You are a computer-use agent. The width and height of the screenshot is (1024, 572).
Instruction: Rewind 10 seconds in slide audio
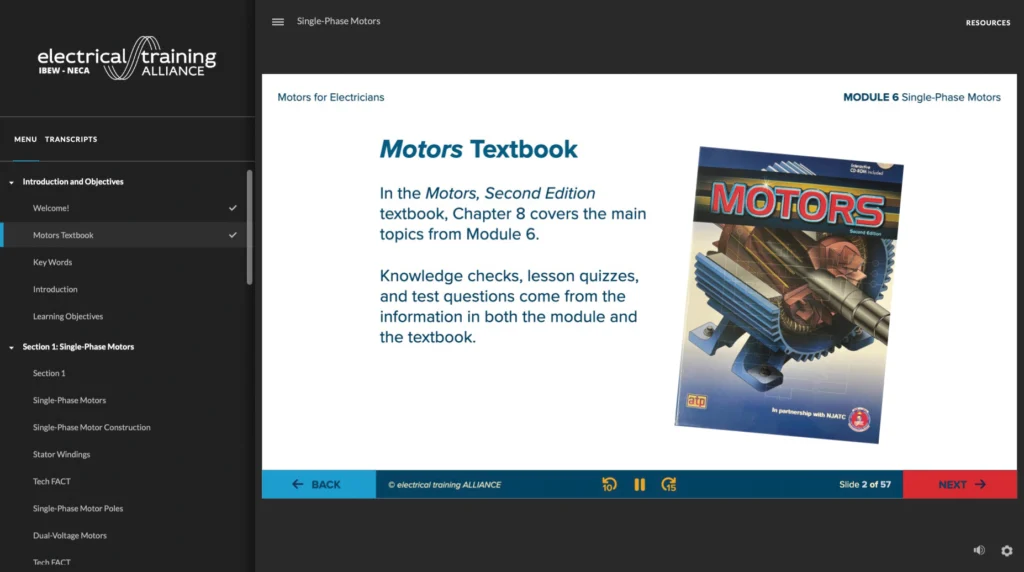609,485
